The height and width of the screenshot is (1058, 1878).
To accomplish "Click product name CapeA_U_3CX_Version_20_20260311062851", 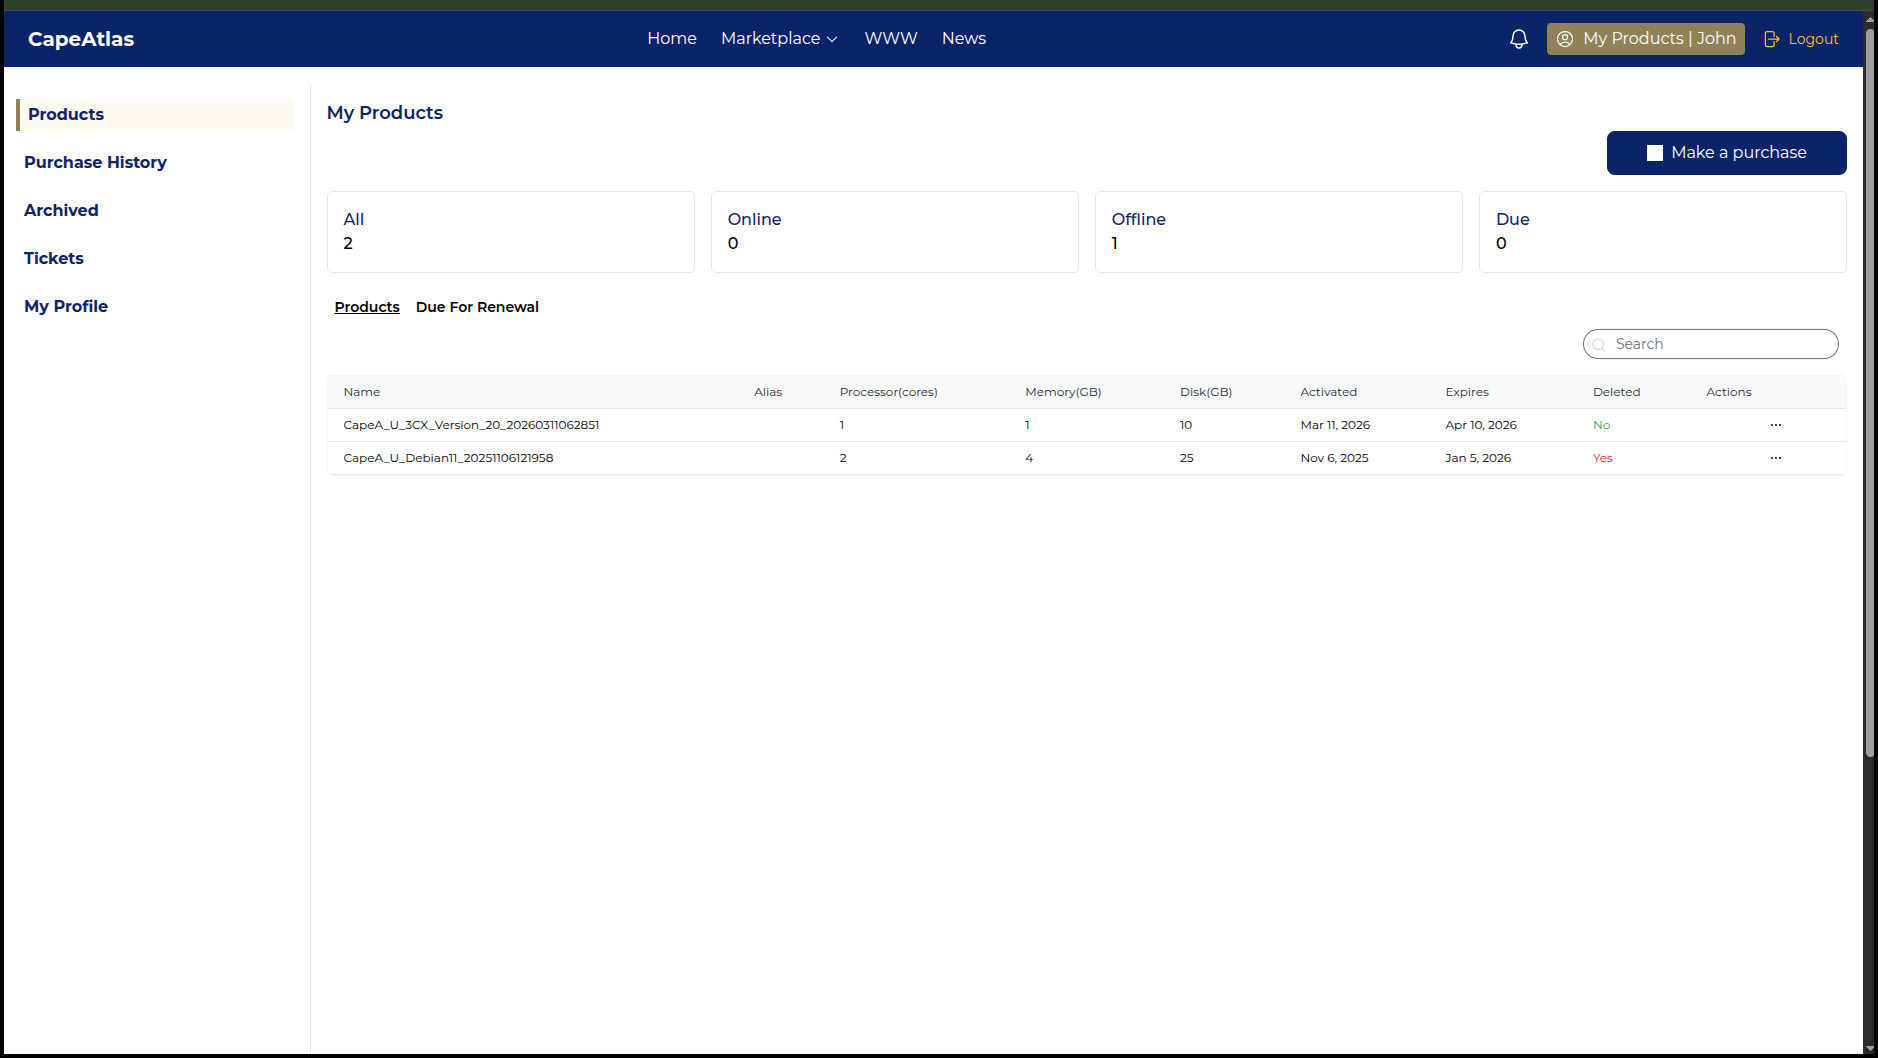I will pos(471,425).
